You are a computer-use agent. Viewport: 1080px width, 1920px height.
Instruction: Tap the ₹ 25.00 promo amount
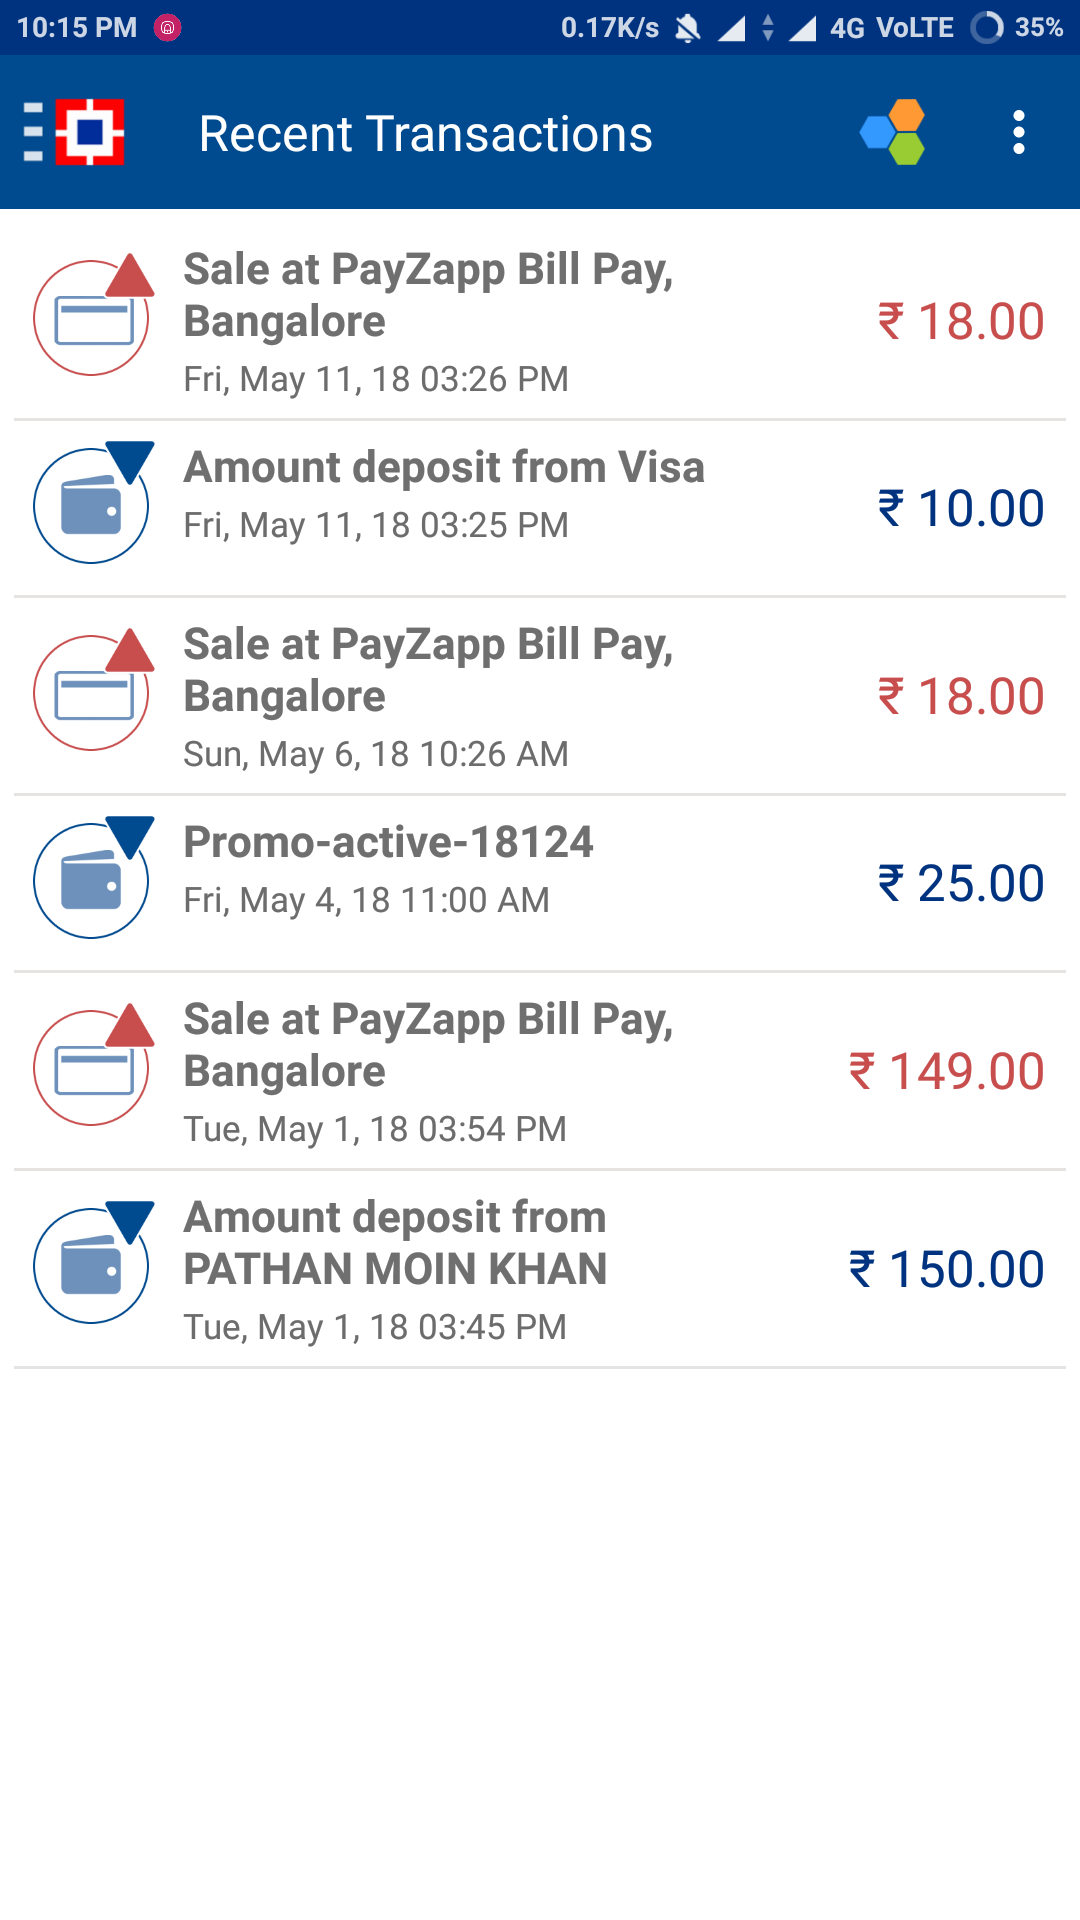click(960, 883)
